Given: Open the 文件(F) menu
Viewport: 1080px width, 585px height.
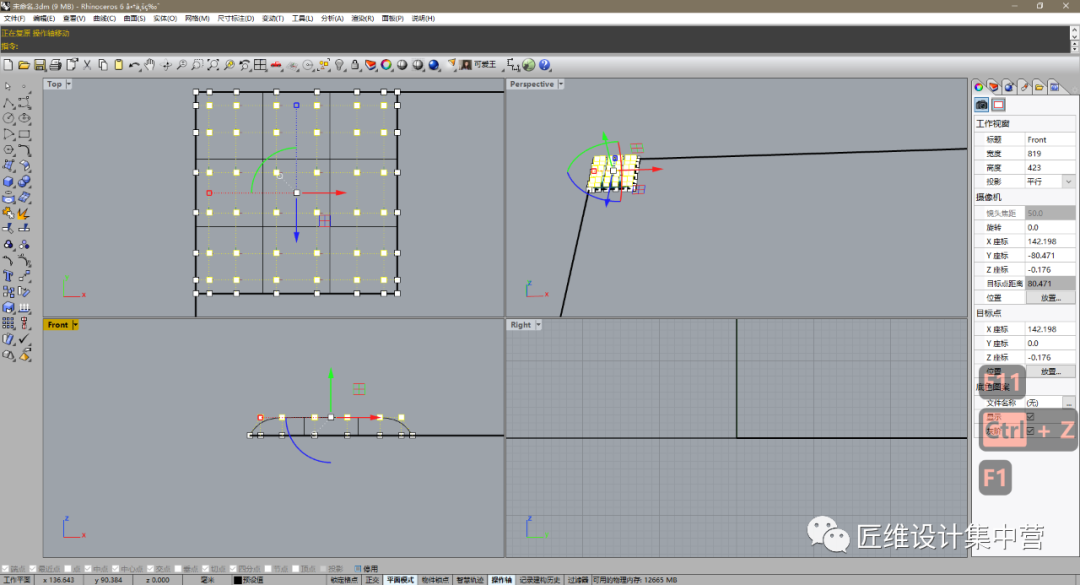Looking at the screenshot, I should click(14, 19).
